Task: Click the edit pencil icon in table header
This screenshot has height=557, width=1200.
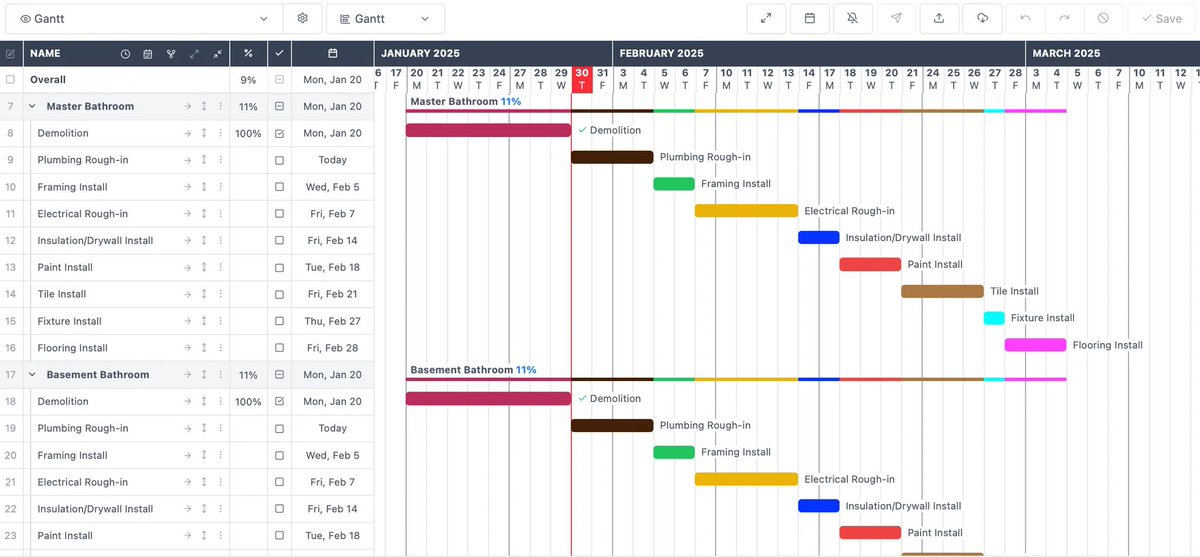Action: (10, 53)
